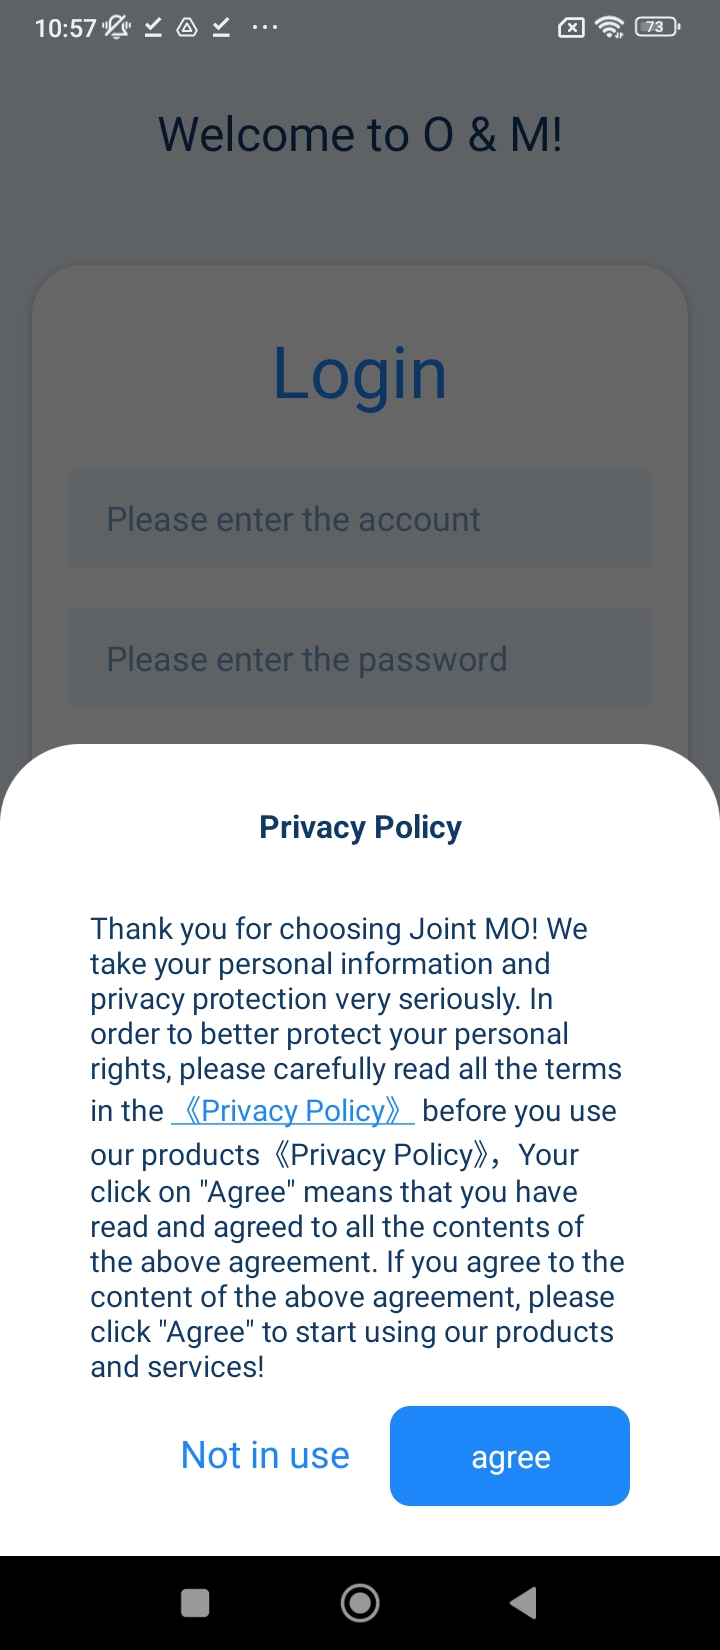
Task: Open the underlined 《Privacy Policy》 link
Action: [293, 1111]
